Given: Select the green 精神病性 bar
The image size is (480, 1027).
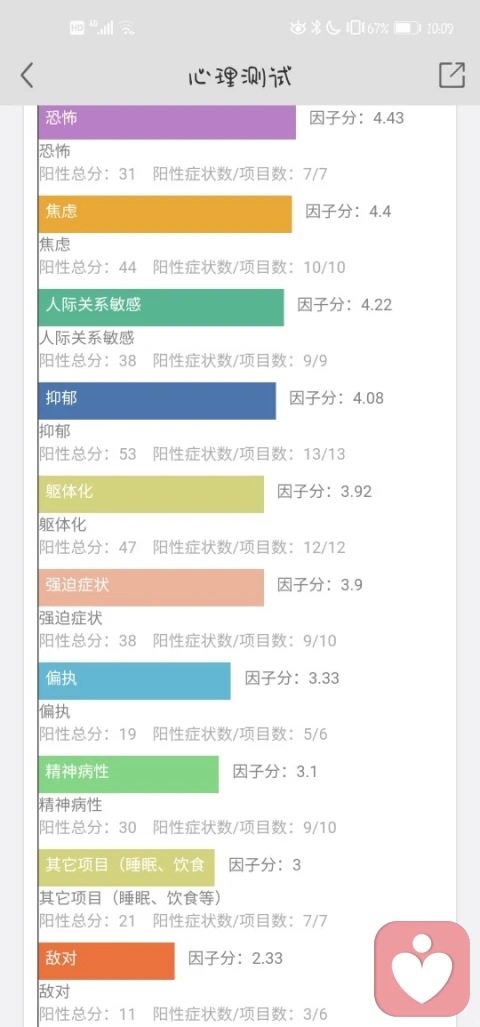Looking at the screenshot, I should [128, 774].
